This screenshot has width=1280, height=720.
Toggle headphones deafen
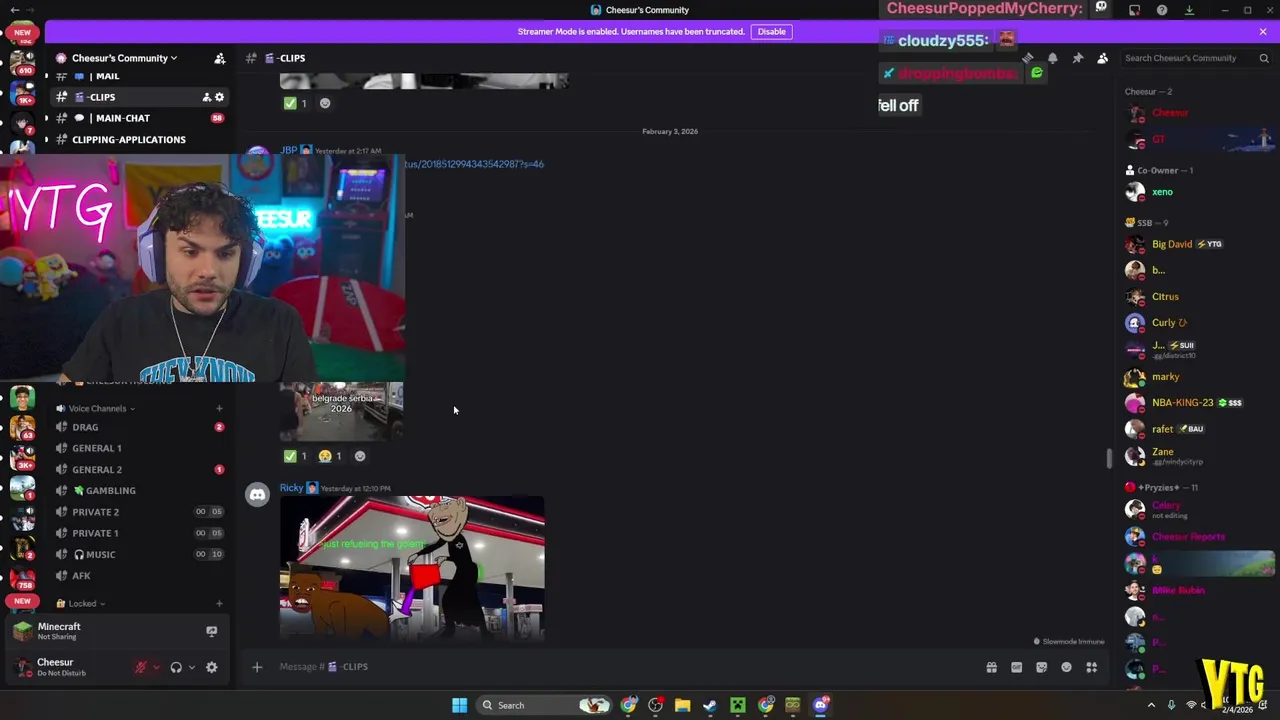pos(176,667)
